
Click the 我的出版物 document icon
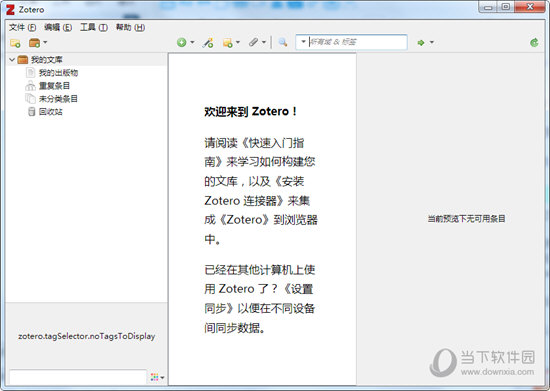pos(31,73)
